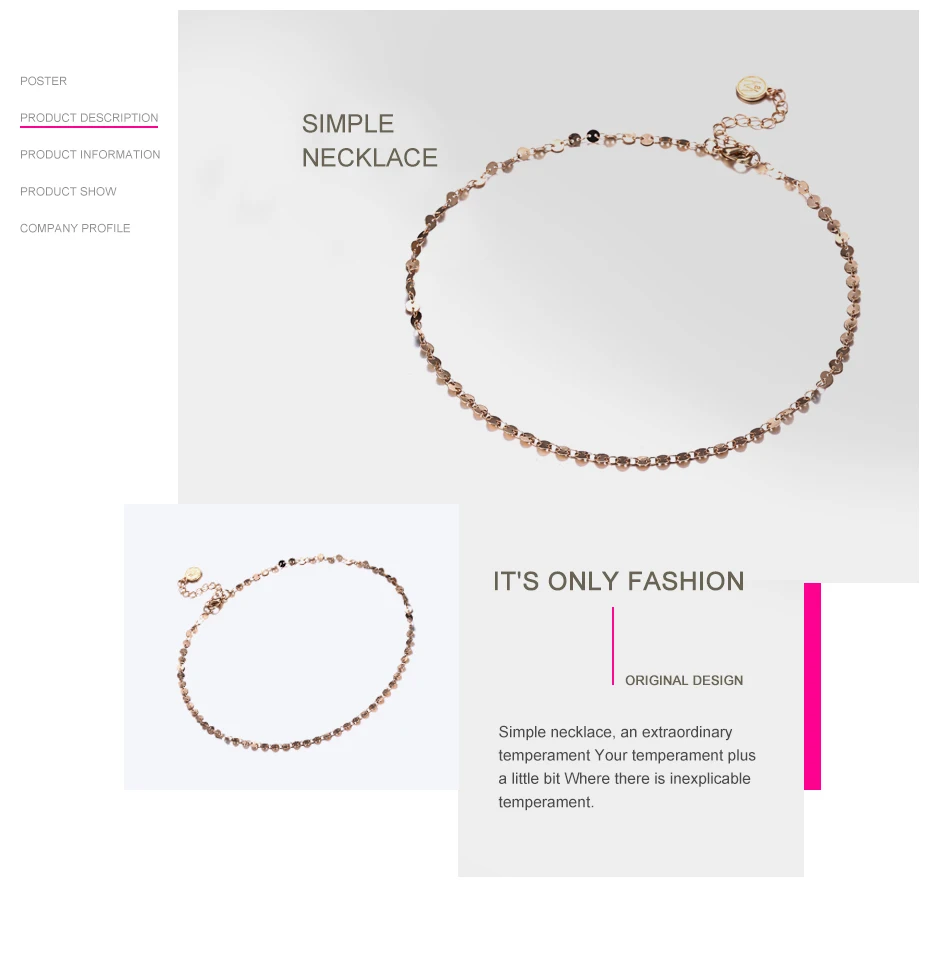Select PRODUCT DESCRIPTION in the sidebar
950x954 pixels.
tap(89, 117)
